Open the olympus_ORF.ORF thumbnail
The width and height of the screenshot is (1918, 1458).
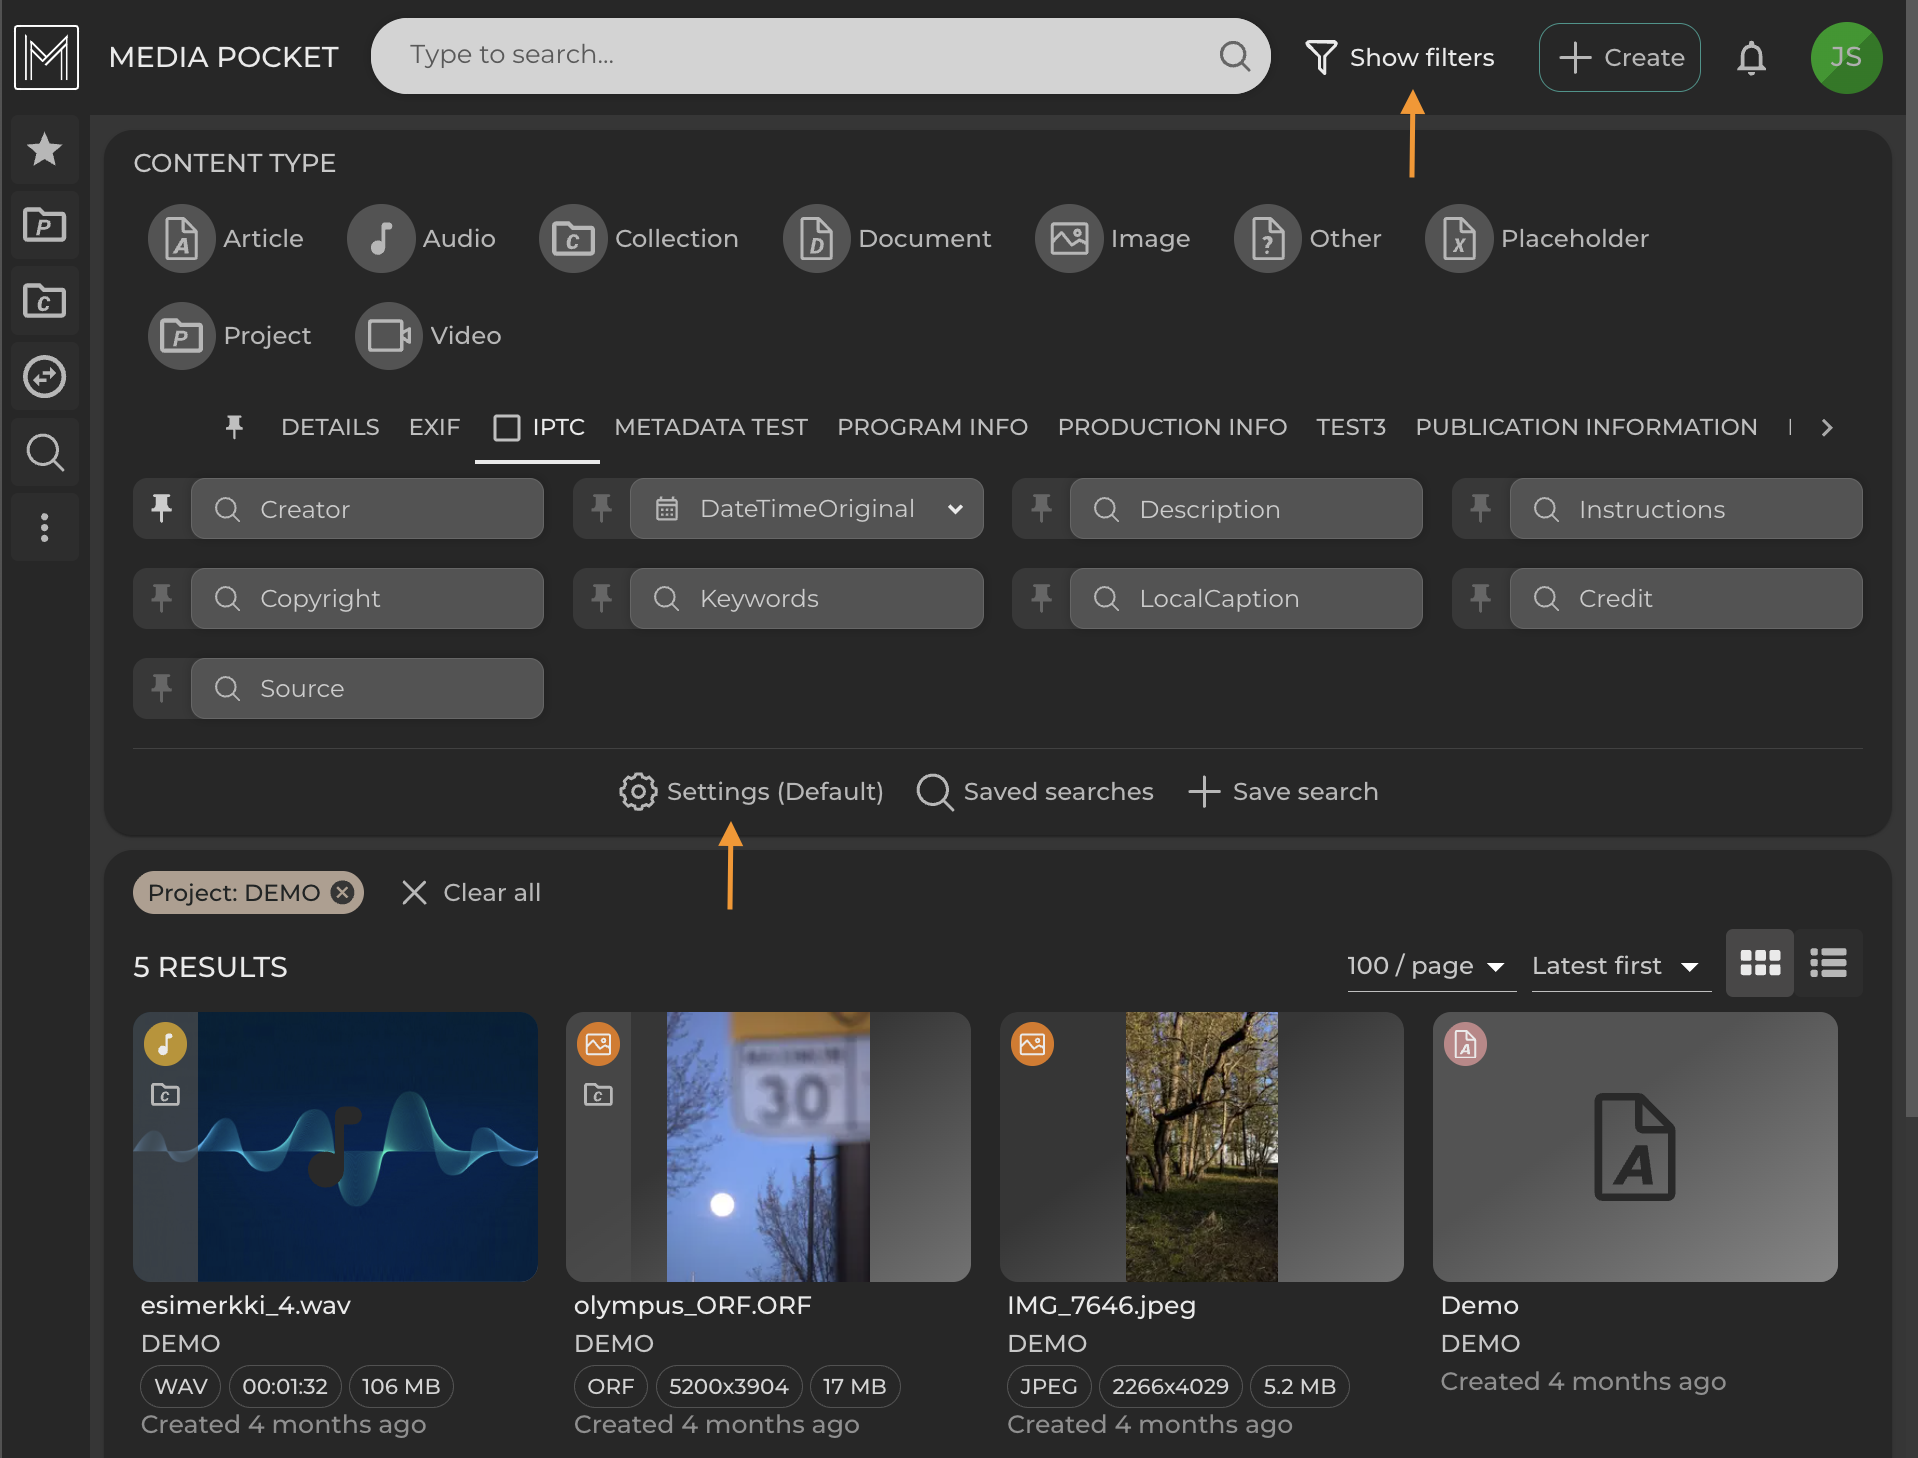pos(768,1147)
